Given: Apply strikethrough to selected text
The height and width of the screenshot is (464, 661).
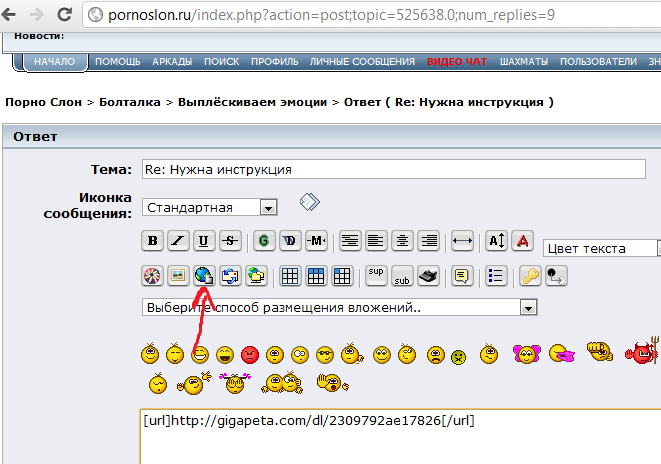Looking at the screenshot, I should [230, 240].
